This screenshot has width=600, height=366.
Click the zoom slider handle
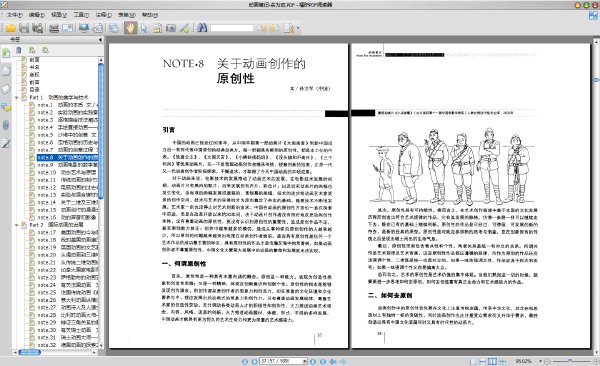tap(570, 361)
